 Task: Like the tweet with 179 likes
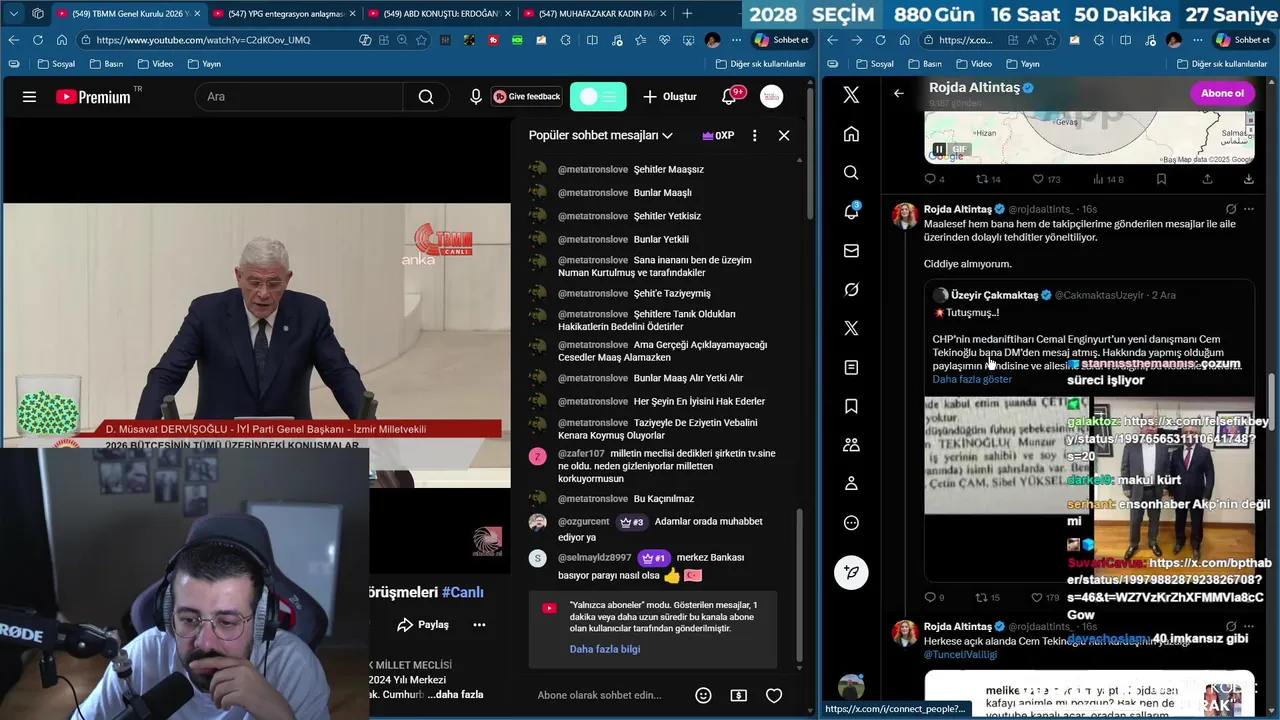tap(1045, 598)
